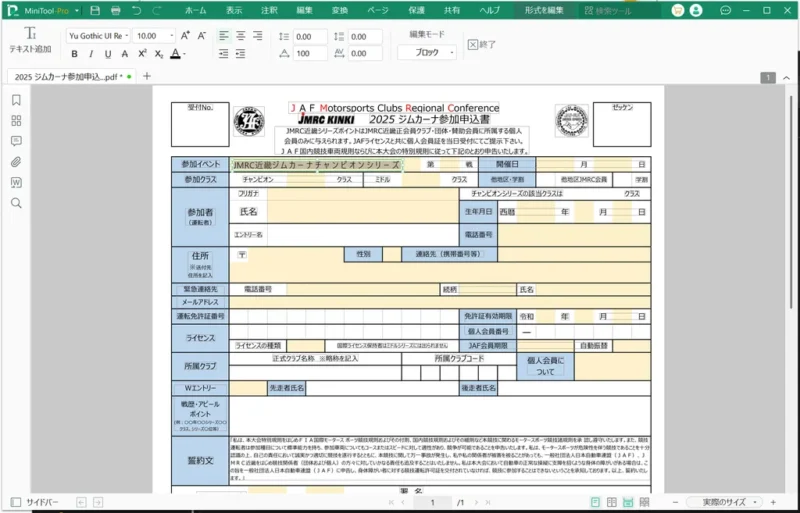Zoom in with plus button
This screenshot has width=800, height=513.
(773, 502)
